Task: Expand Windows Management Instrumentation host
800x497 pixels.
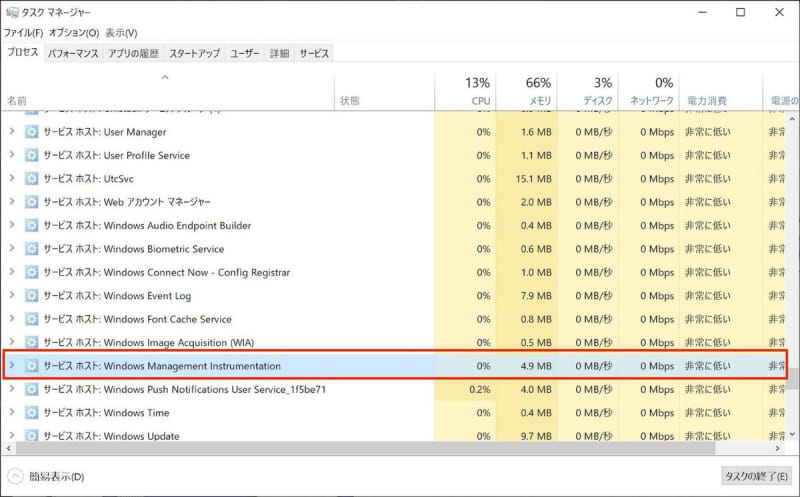Action: [12, 365]
